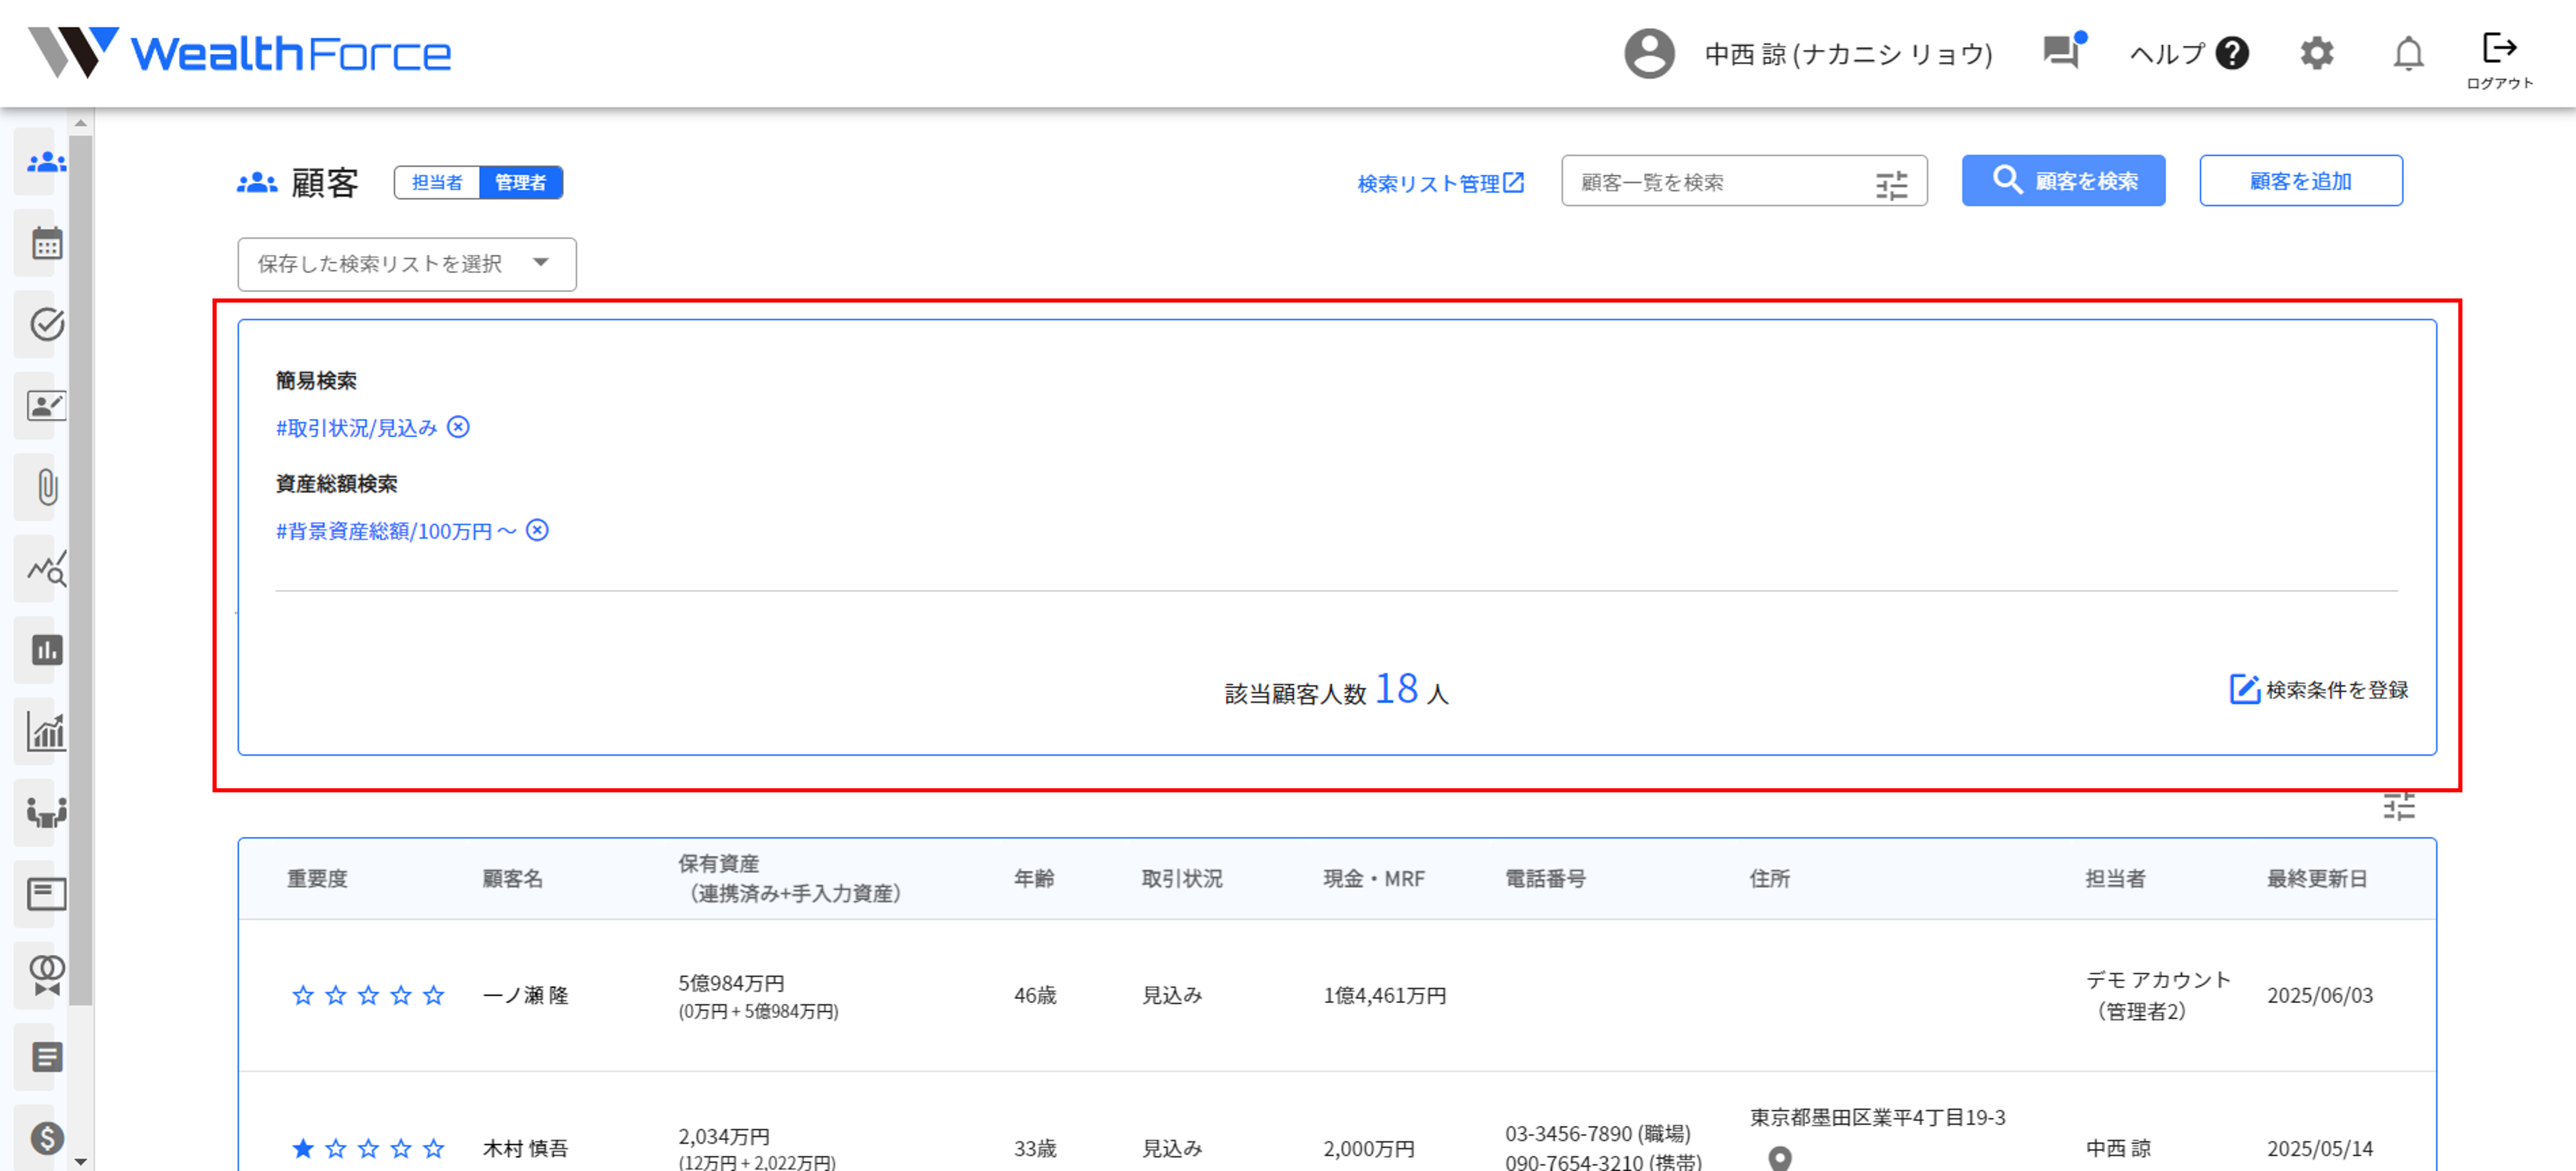2576x1171 pixels.
Task: Open the document list sidebar icon
Action: (x=46, y=1057)
